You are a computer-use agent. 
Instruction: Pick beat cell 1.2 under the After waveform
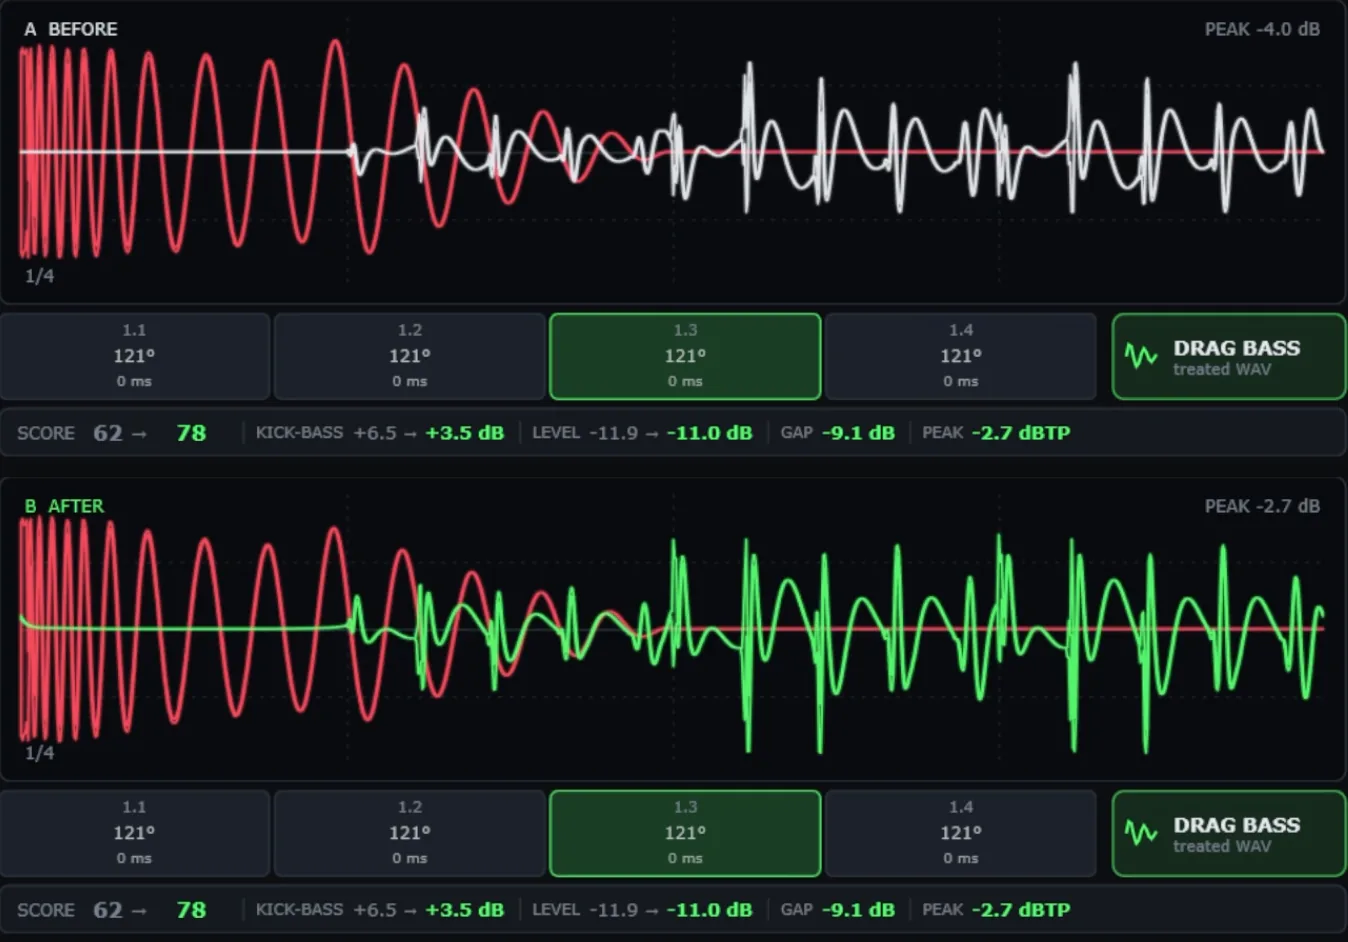[x=410, y=833]
